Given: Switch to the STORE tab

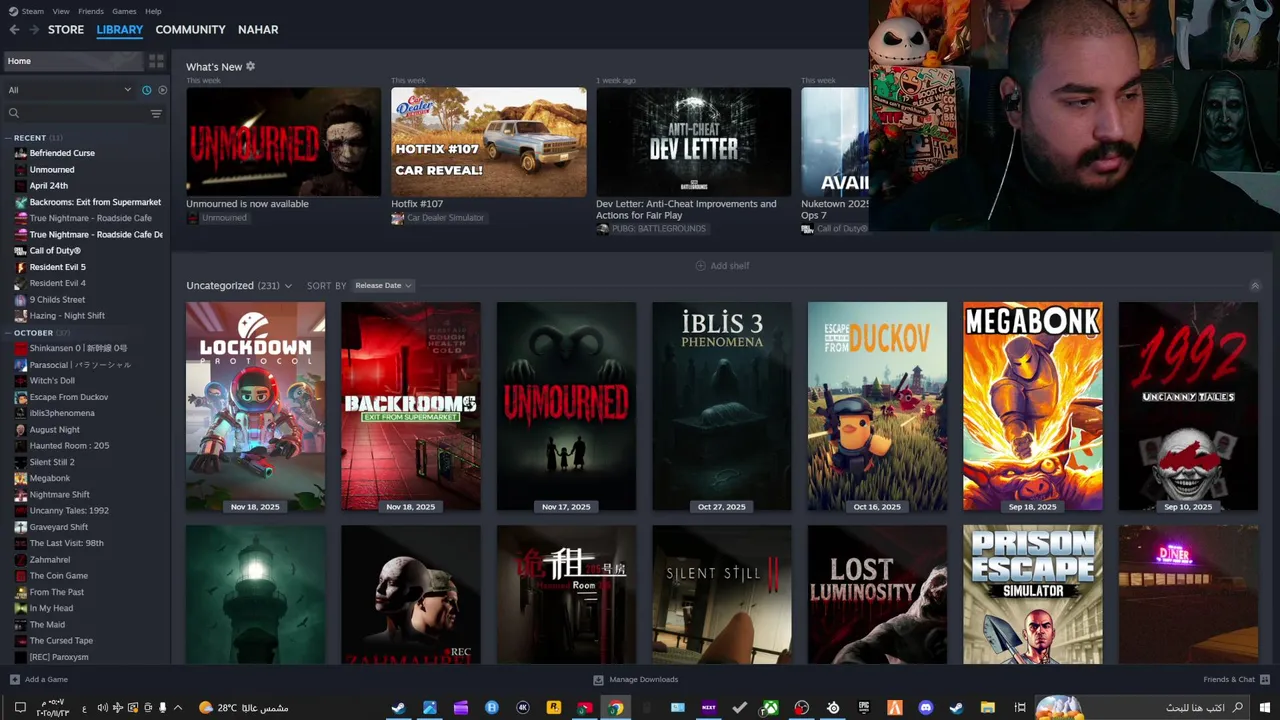Looking at the screenshot, I should point(66,30).
